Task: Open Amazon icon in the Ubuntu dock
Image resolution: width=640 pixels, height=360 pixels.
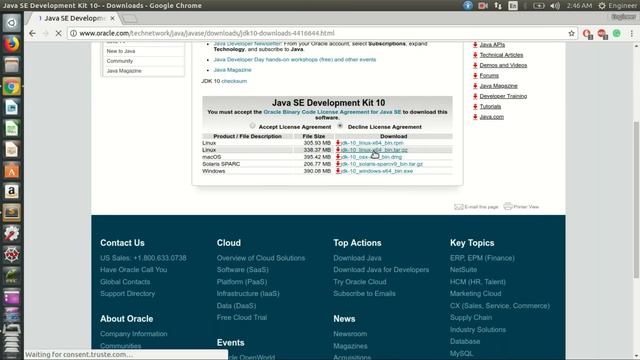Action: click(11, 191)
